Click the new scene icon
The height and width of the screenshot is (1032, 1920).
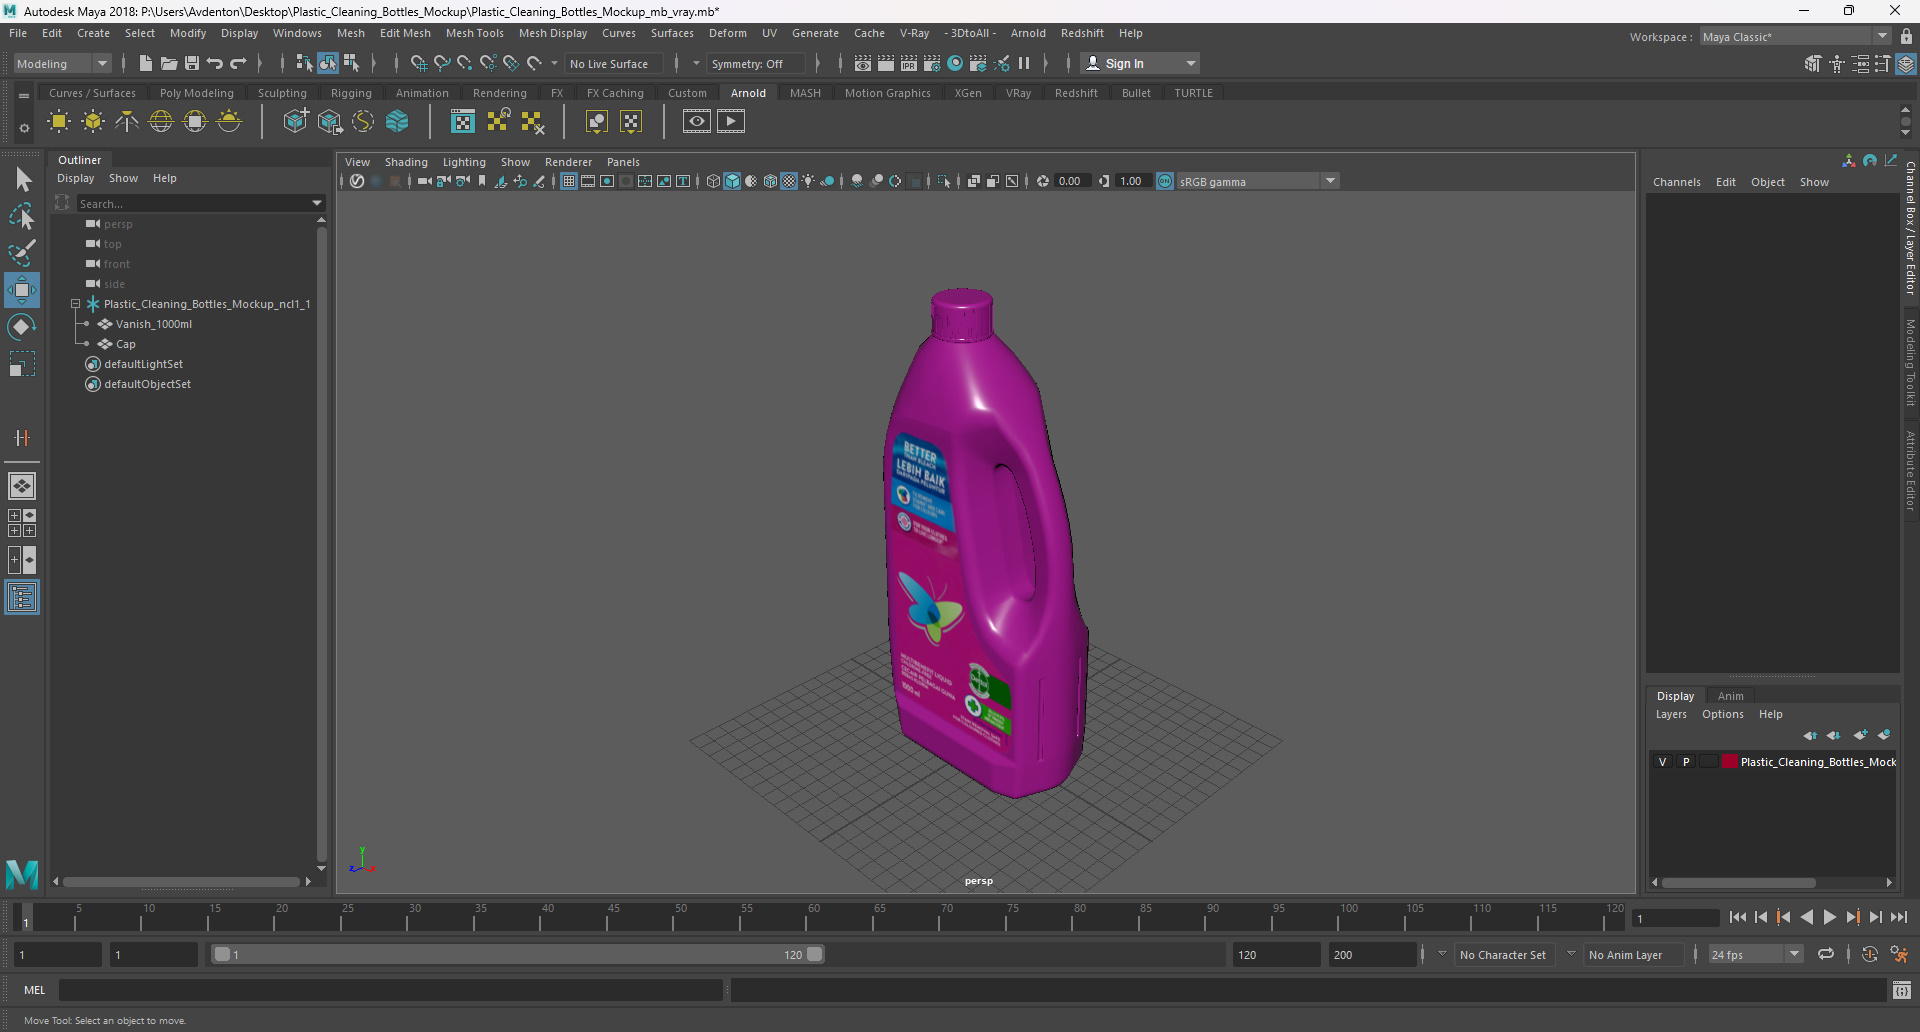(x=146, y=63)
